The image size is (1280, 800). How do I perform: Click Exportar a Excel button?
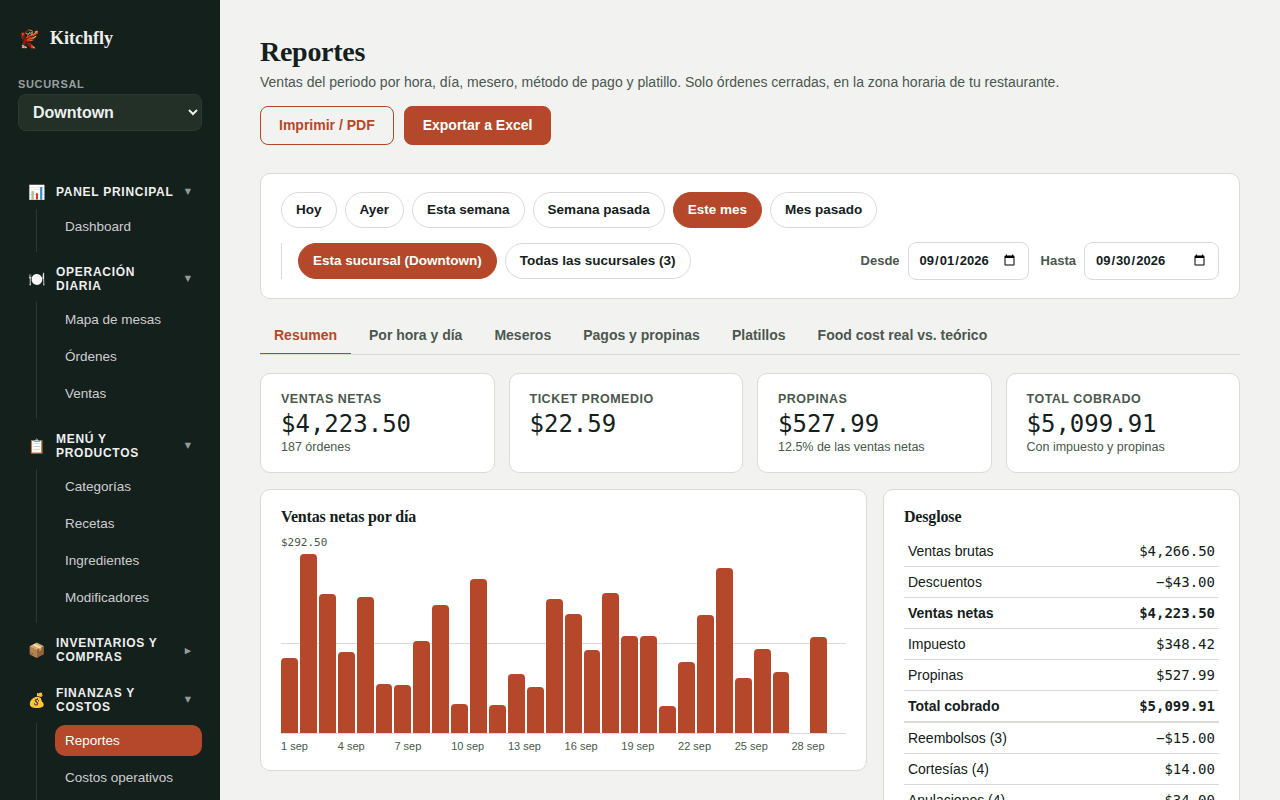pos(477,126)
